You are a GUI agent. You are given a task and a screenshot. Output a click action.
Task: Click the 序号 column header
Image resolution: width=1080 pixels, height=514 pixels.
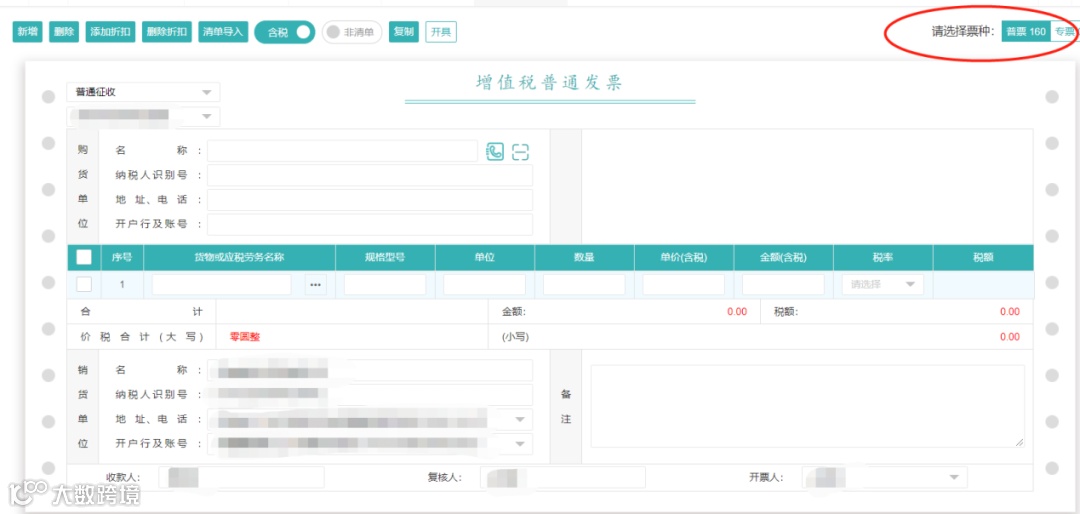coord(123,257)
